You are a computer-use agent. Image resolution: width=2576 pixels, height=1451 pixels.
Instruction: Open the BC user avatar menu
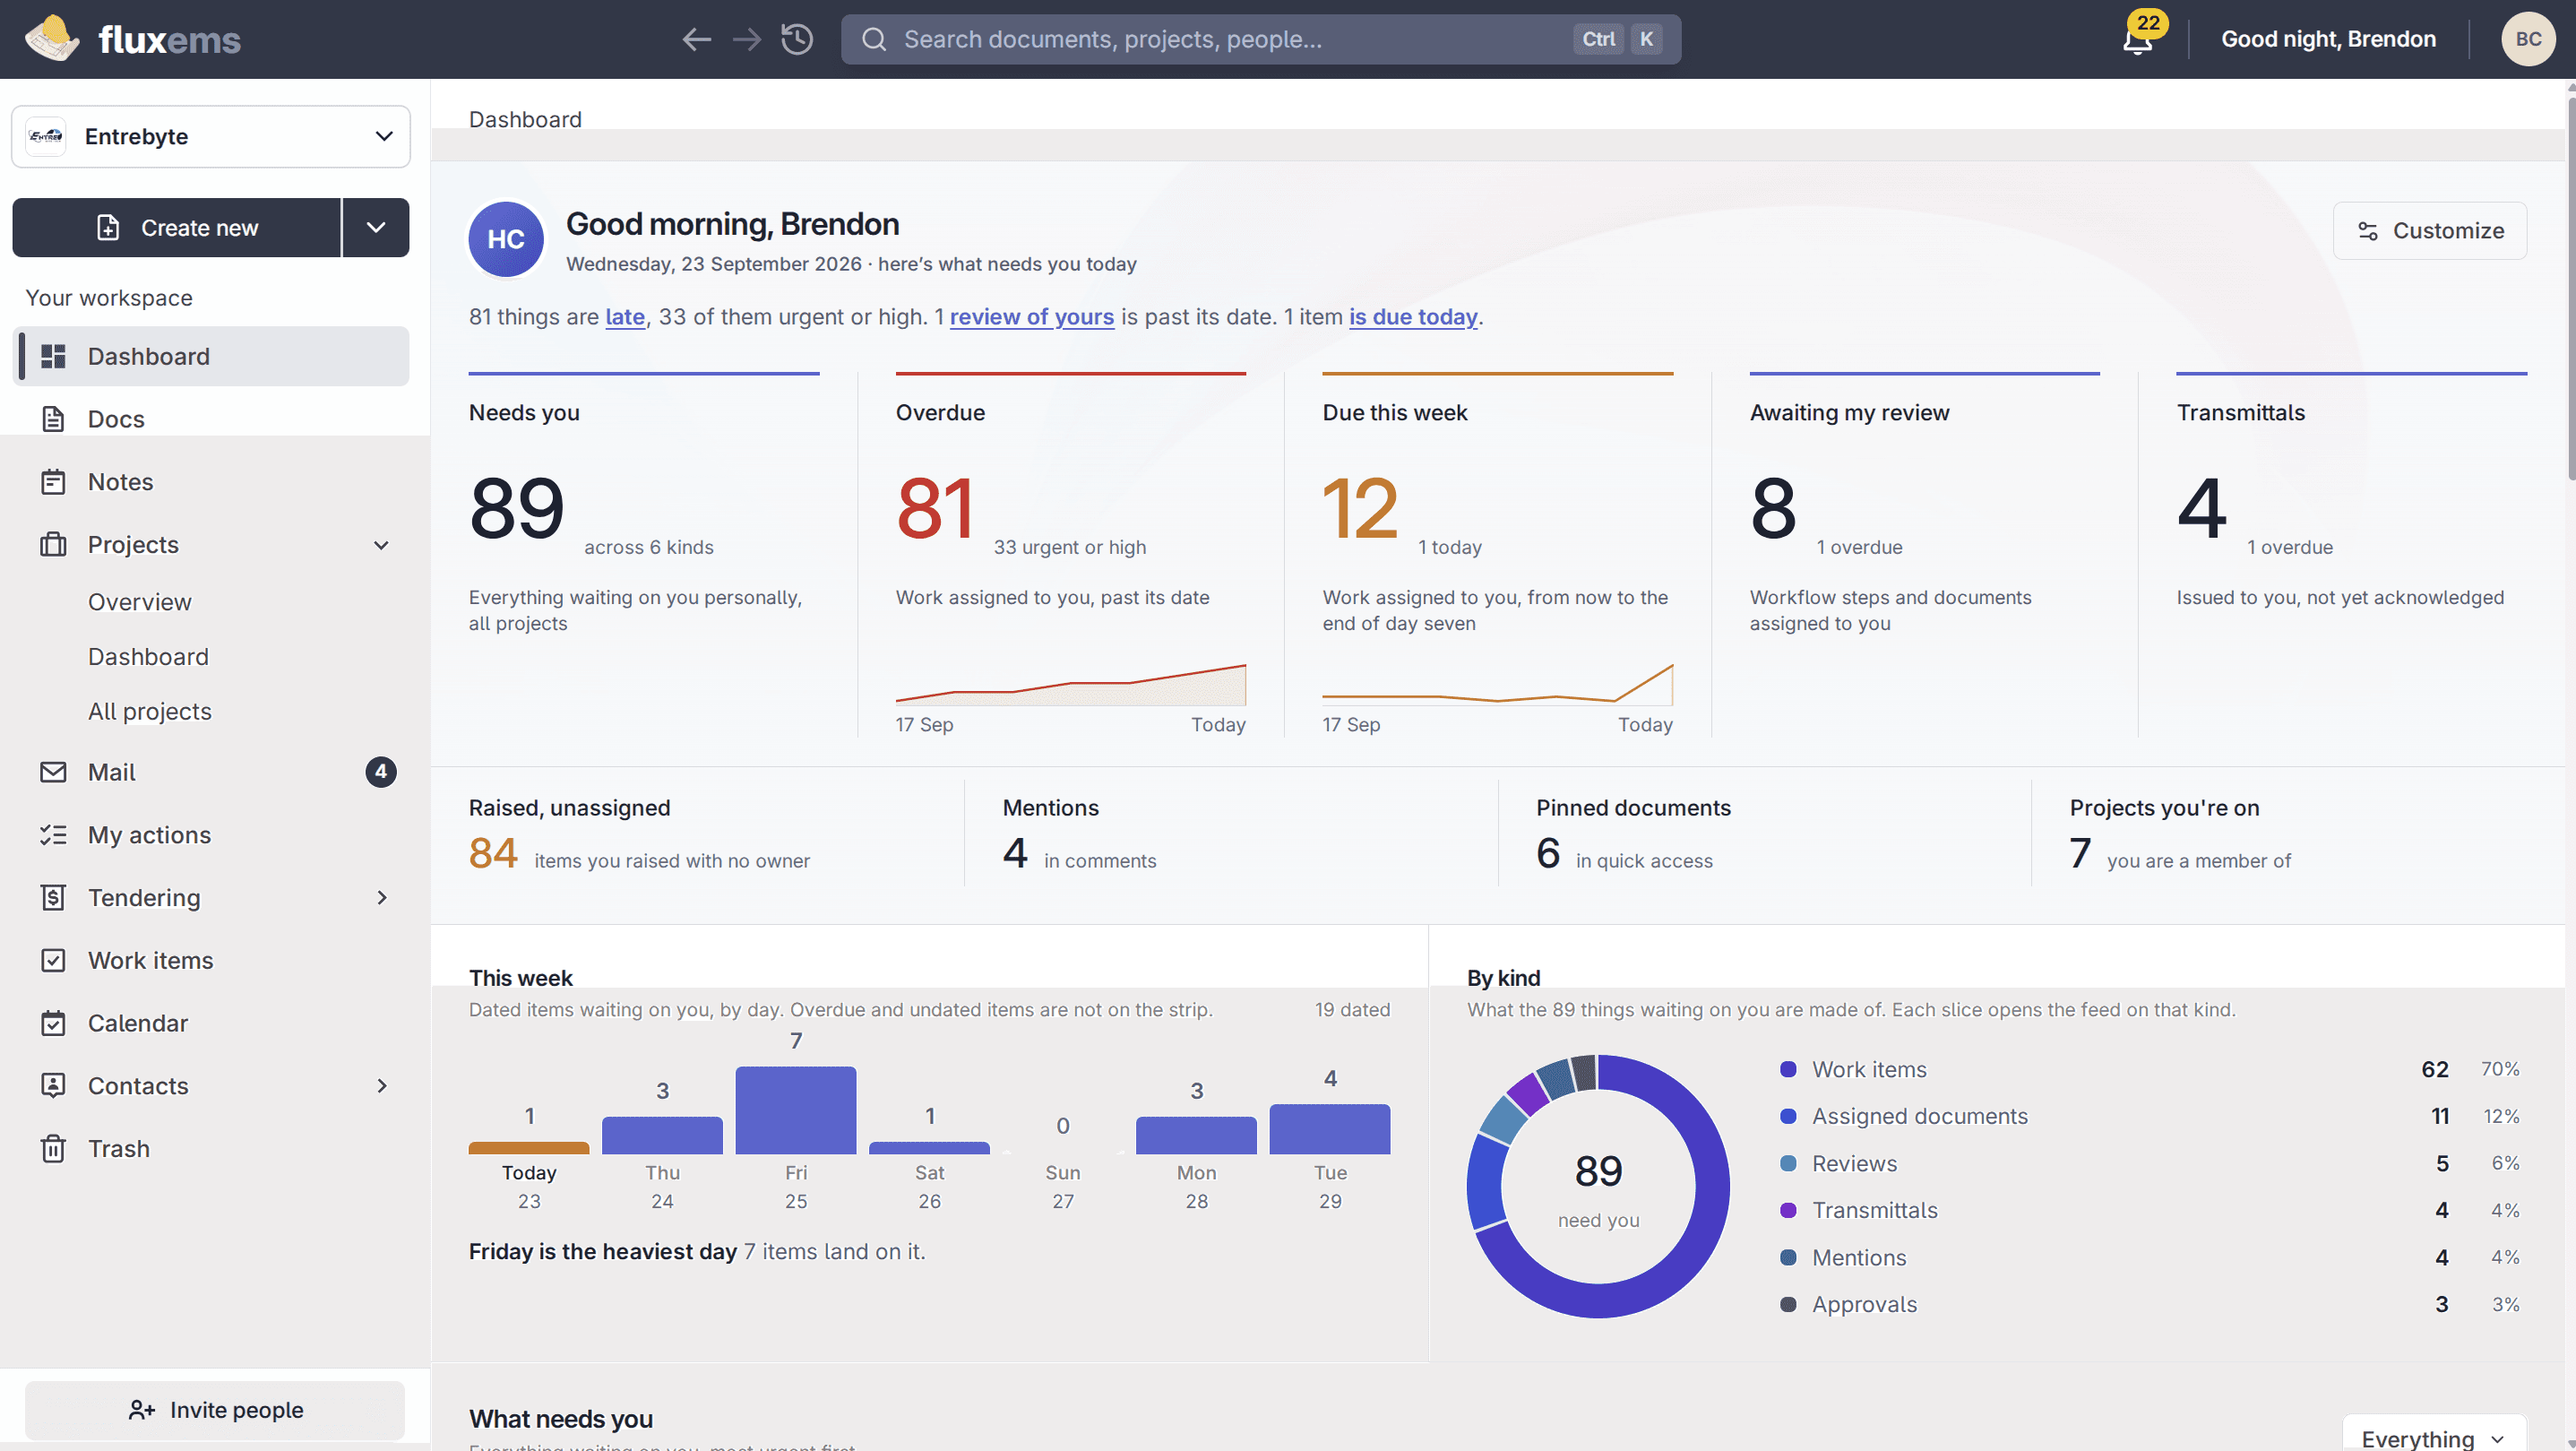point(2528,39)
